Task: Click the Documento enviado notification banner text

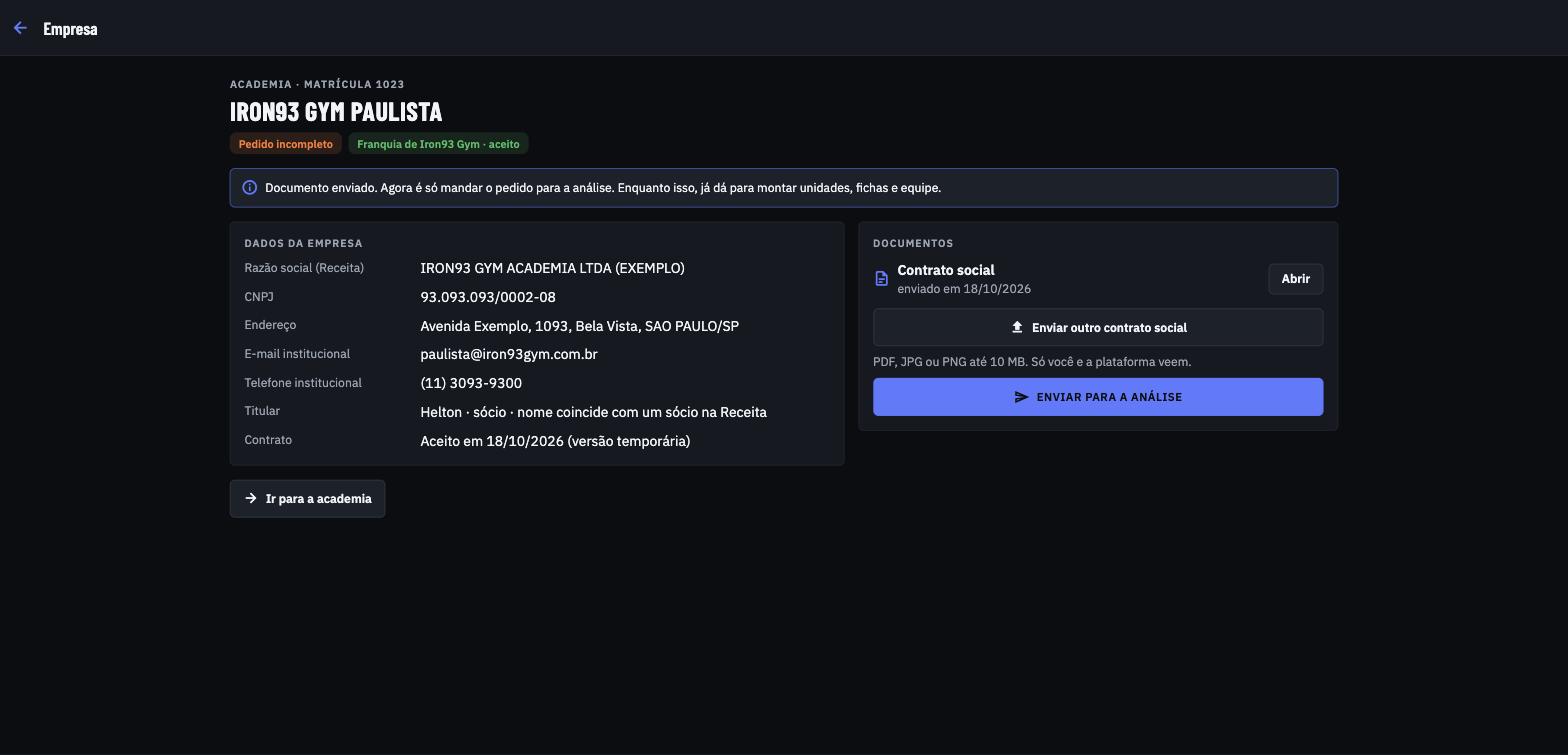Action: (x=603, y=188)
